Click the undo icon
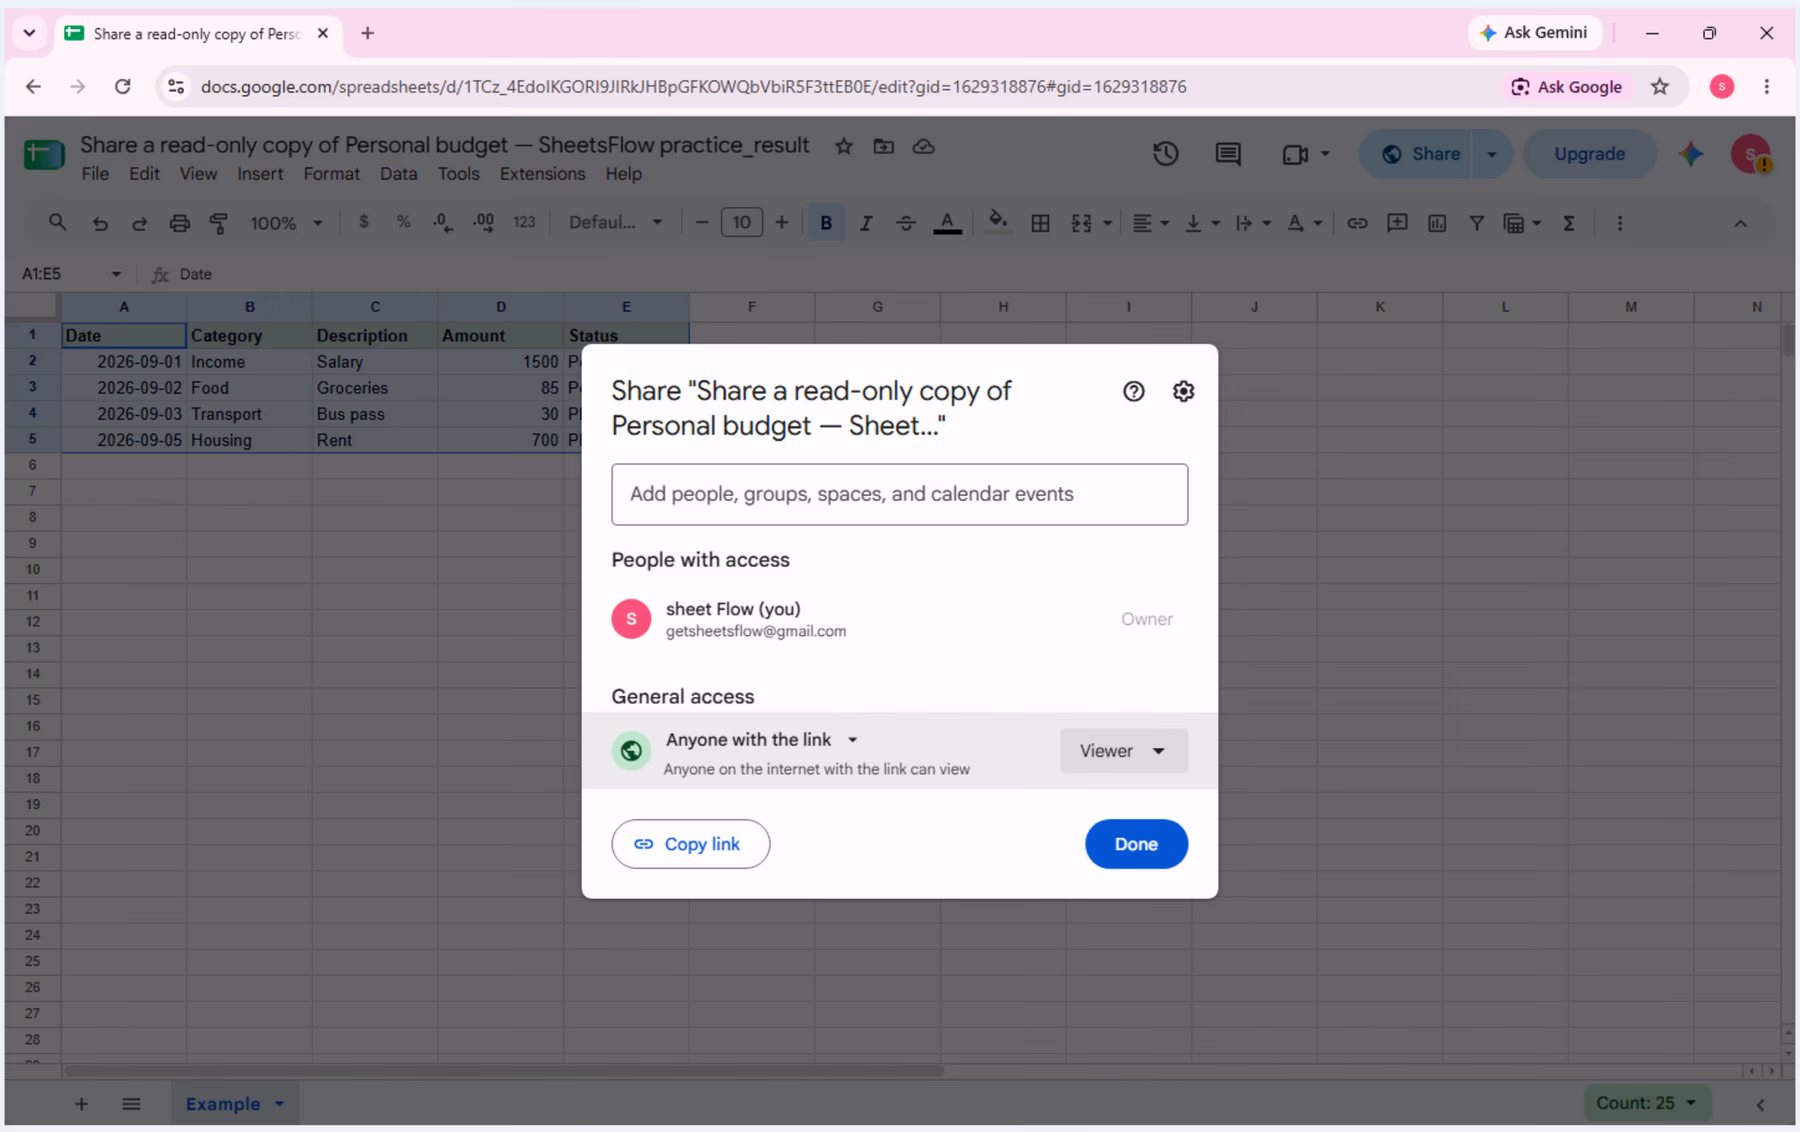 100,223
